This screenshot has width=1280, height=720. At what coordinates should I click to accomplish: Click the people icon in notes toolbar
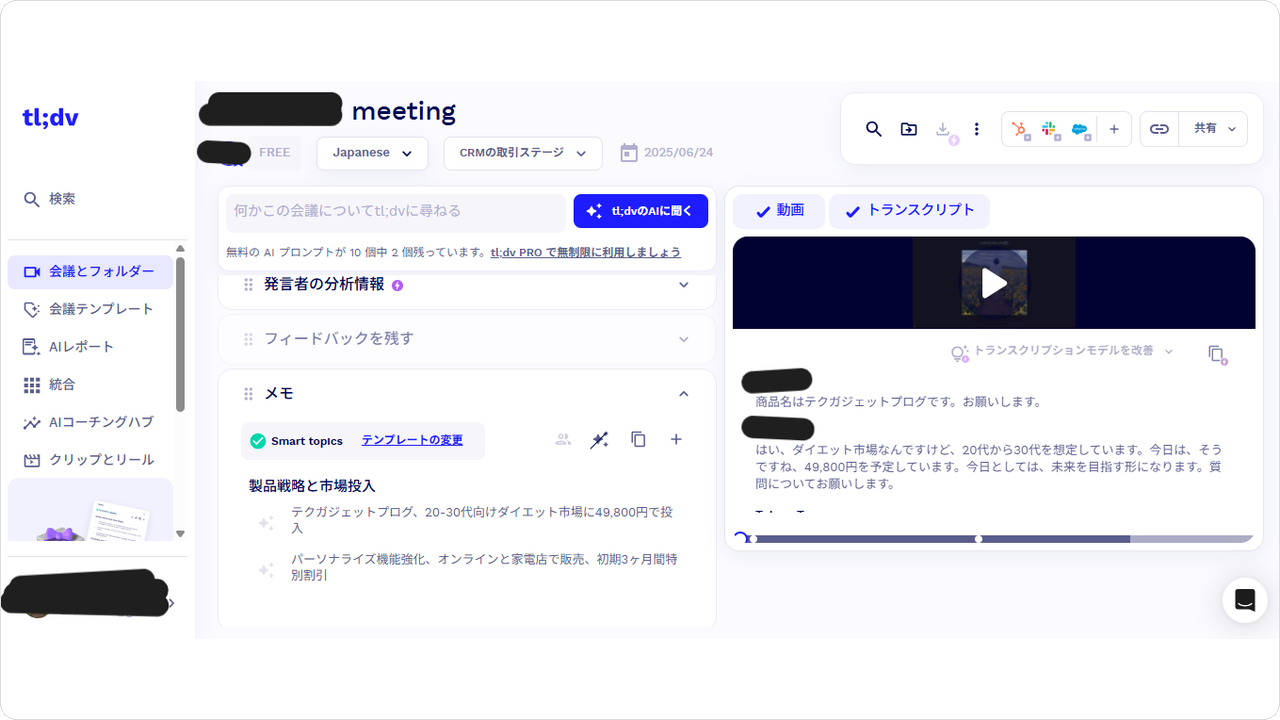tap(563, 439)
